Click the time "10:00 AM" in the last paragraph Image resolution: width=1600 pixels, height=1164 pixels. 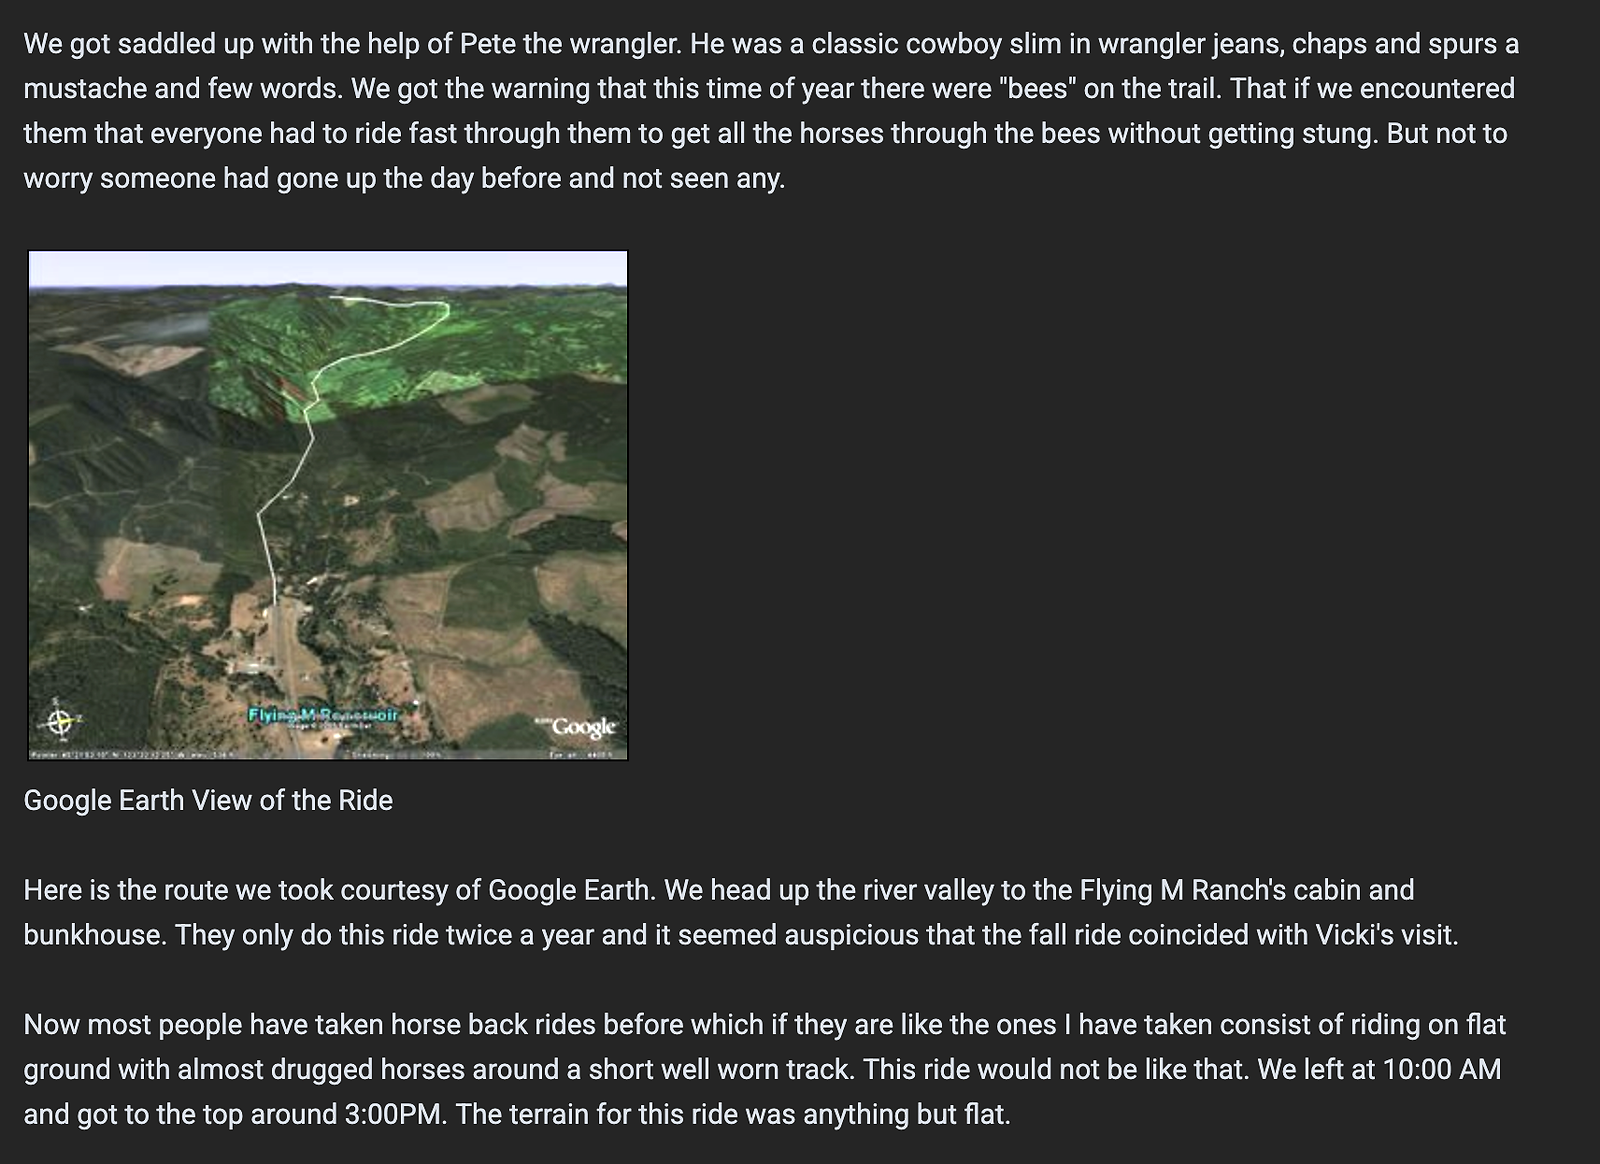click(x=1441, y=1069)
